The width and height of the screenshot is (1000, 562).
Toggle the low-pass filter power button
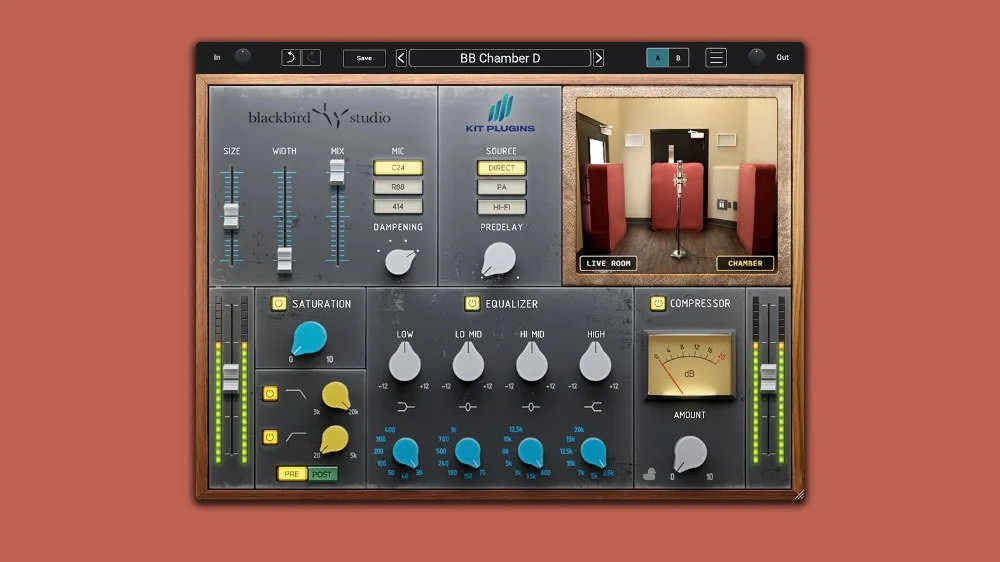pyautogui.click(x=270, y=394)
